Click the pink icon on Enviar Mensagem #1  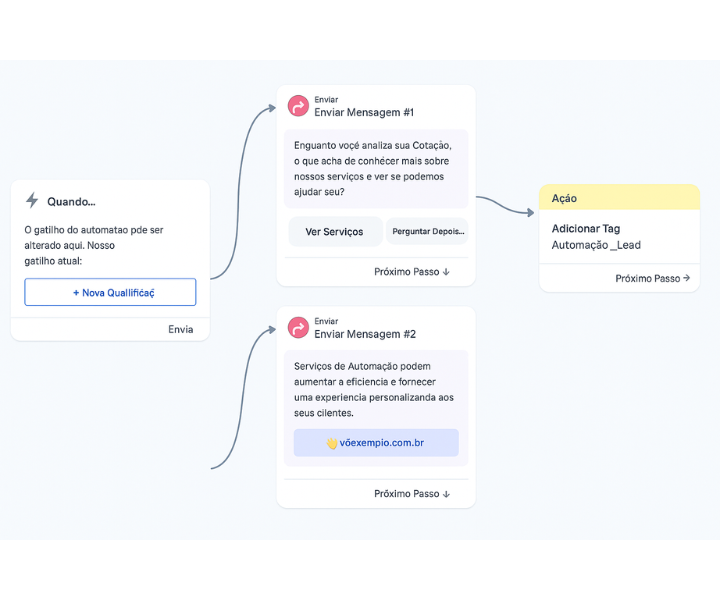pyautogui.click(x=298, y=106)
